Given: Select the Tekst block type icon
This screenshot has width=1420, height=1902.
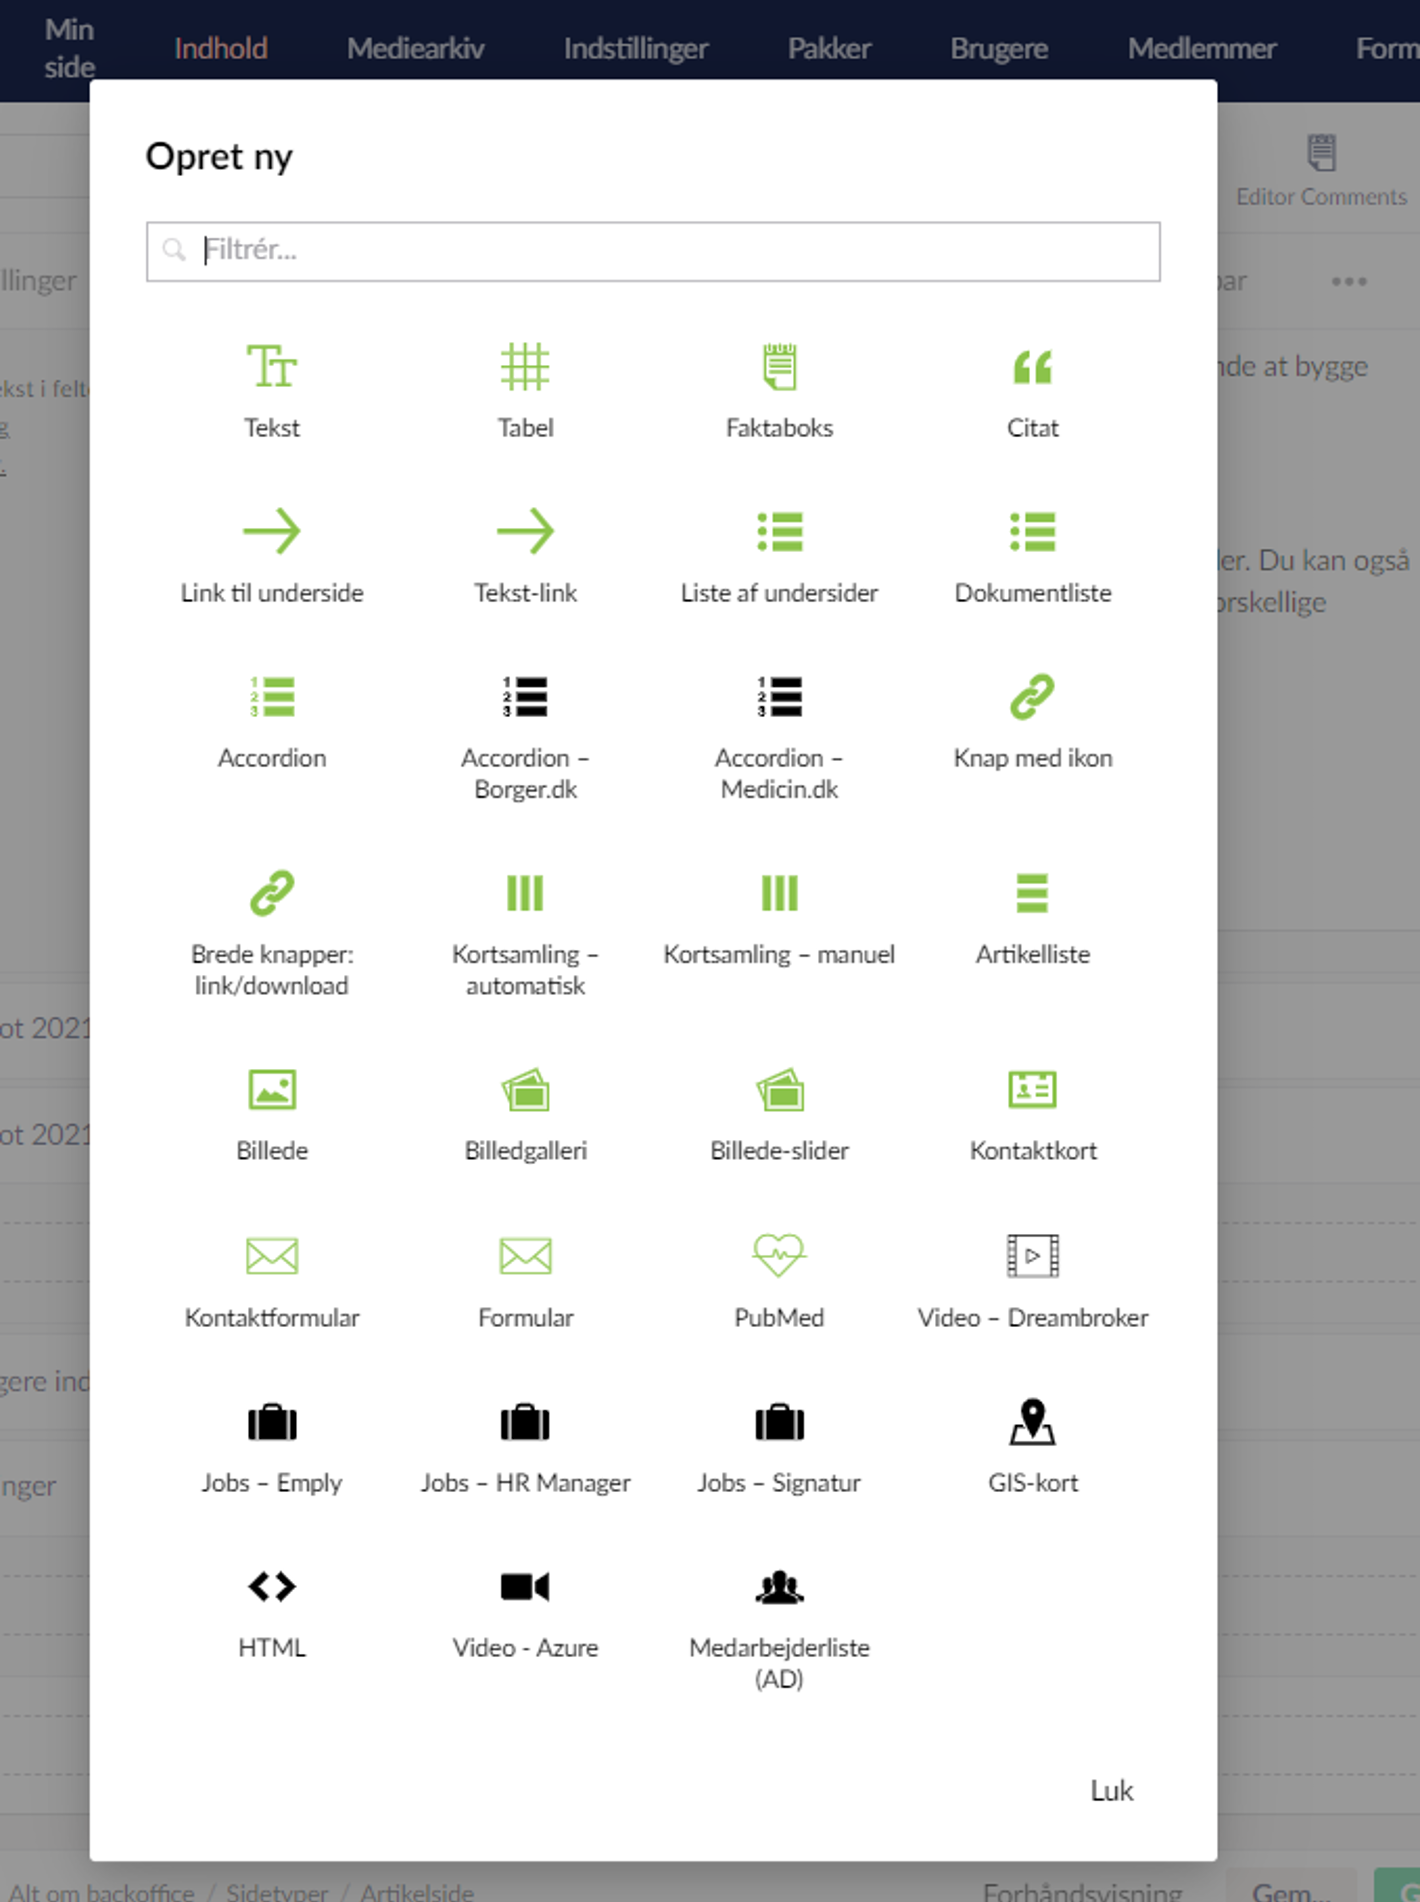Looking at the screenshot, I should tap(271, 367).
